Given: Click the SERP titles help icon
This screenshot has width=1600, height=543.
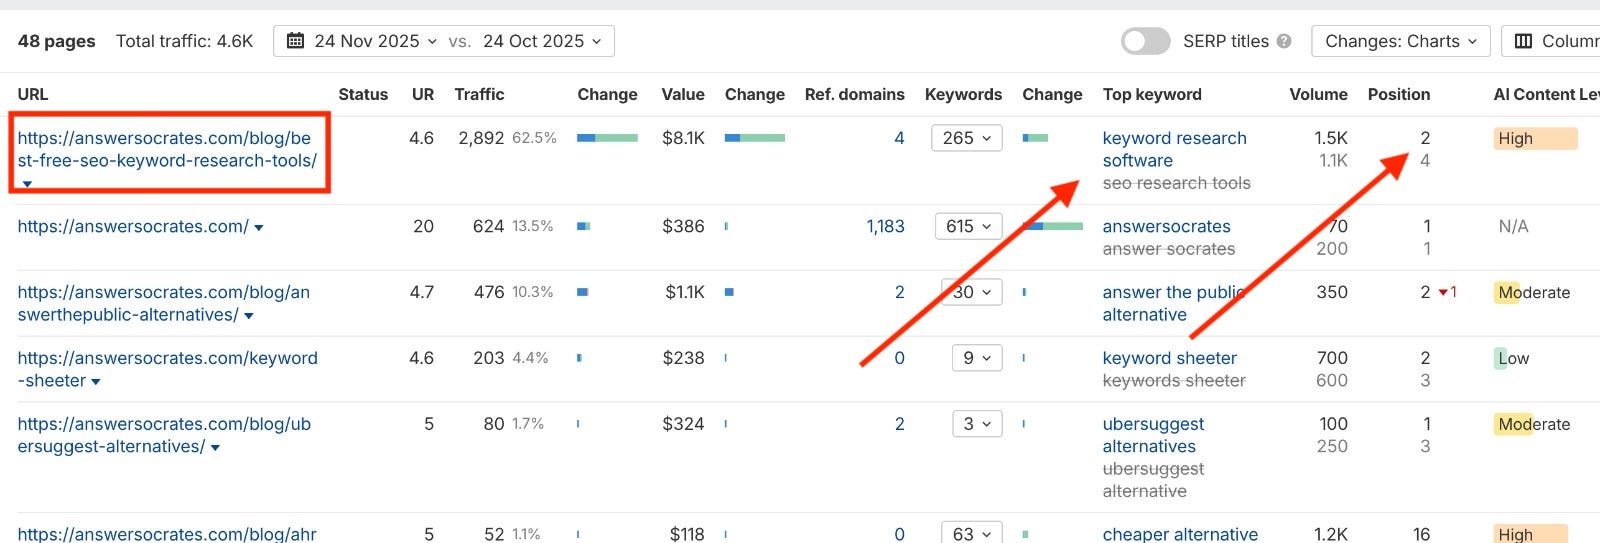Looking at the screenshot, I should [1284, 41].
